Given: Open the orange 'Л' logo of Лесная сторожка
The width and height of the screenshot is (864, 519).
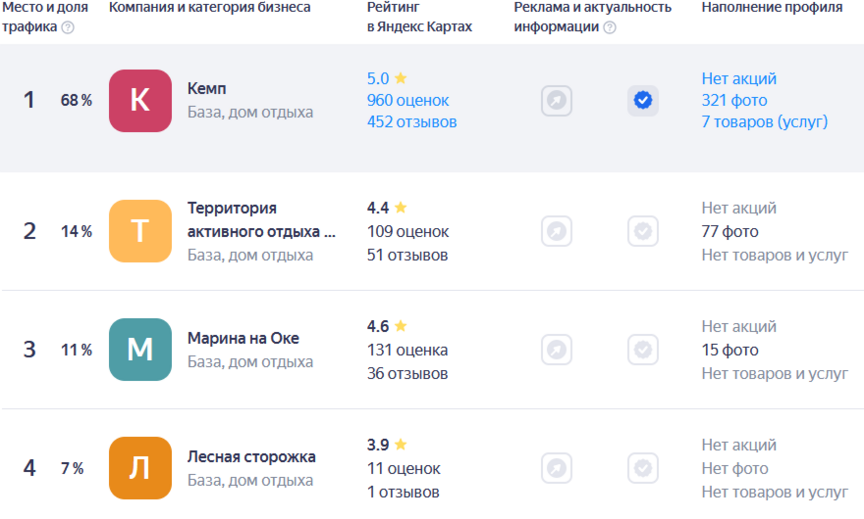Looking at the screenshot, I should (x=140, y=467).
